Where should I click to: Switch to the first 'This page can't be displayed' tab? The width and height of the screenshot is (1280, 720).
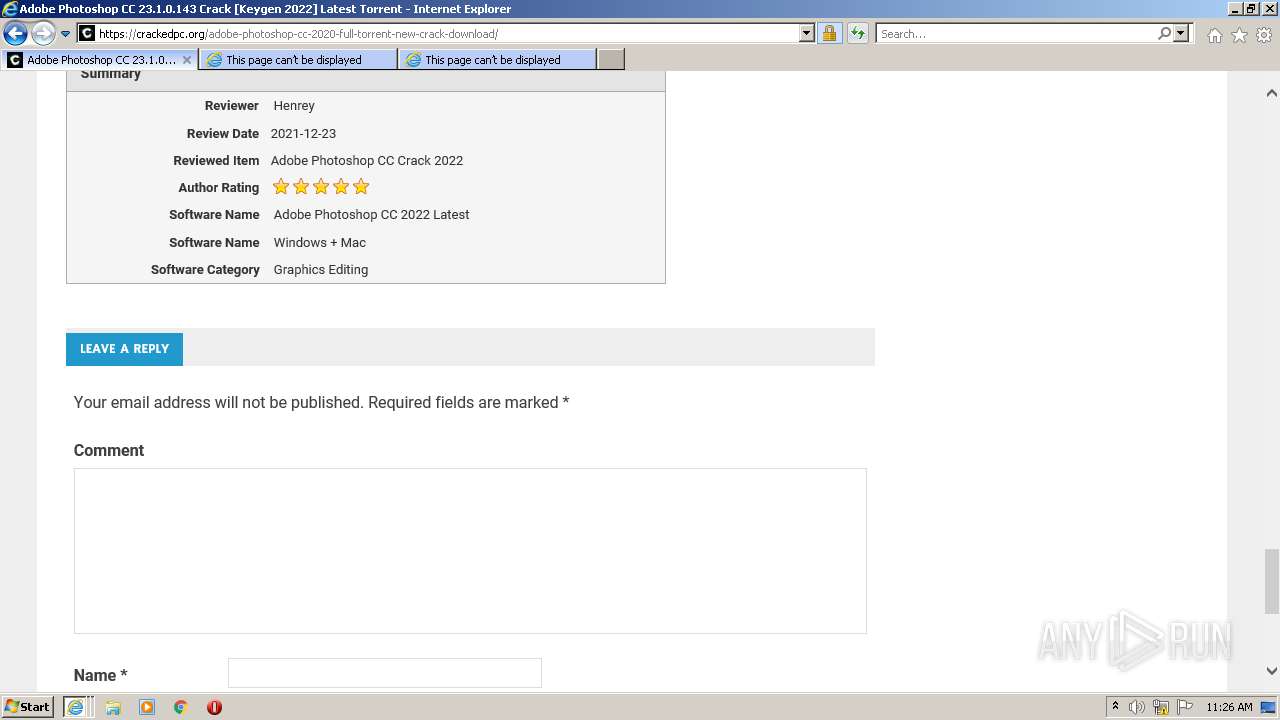(x=297, y=60)
